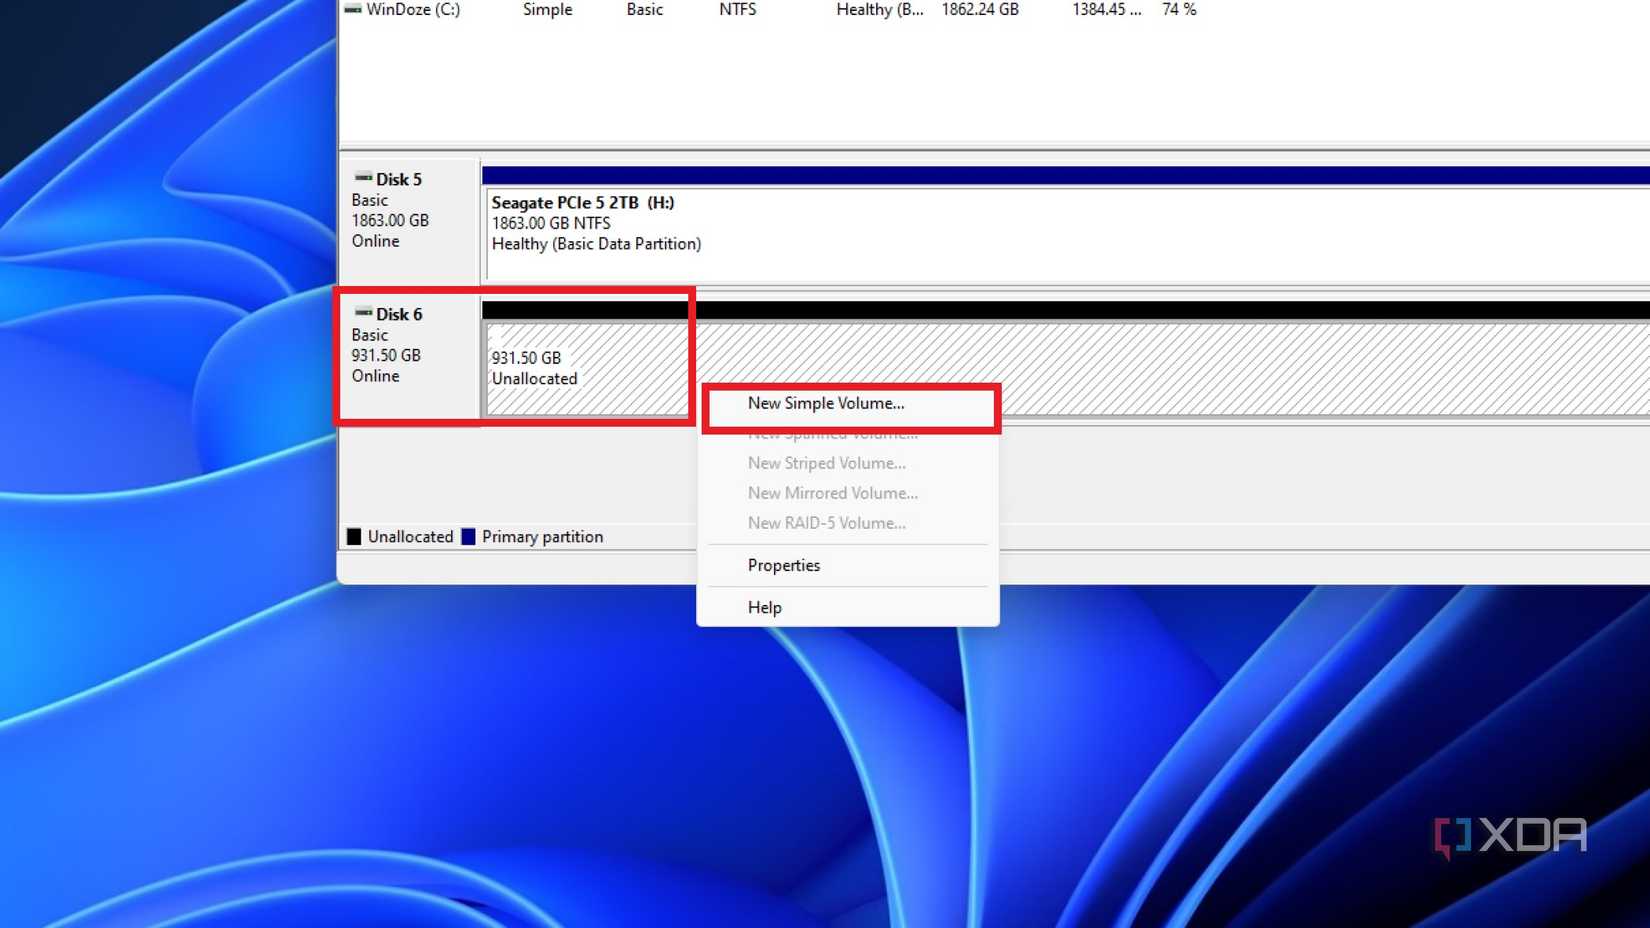This screenshot has width=1650, height=928.
Task: Click the 1862.24 GB capacity cell
Action: [980, 9]
